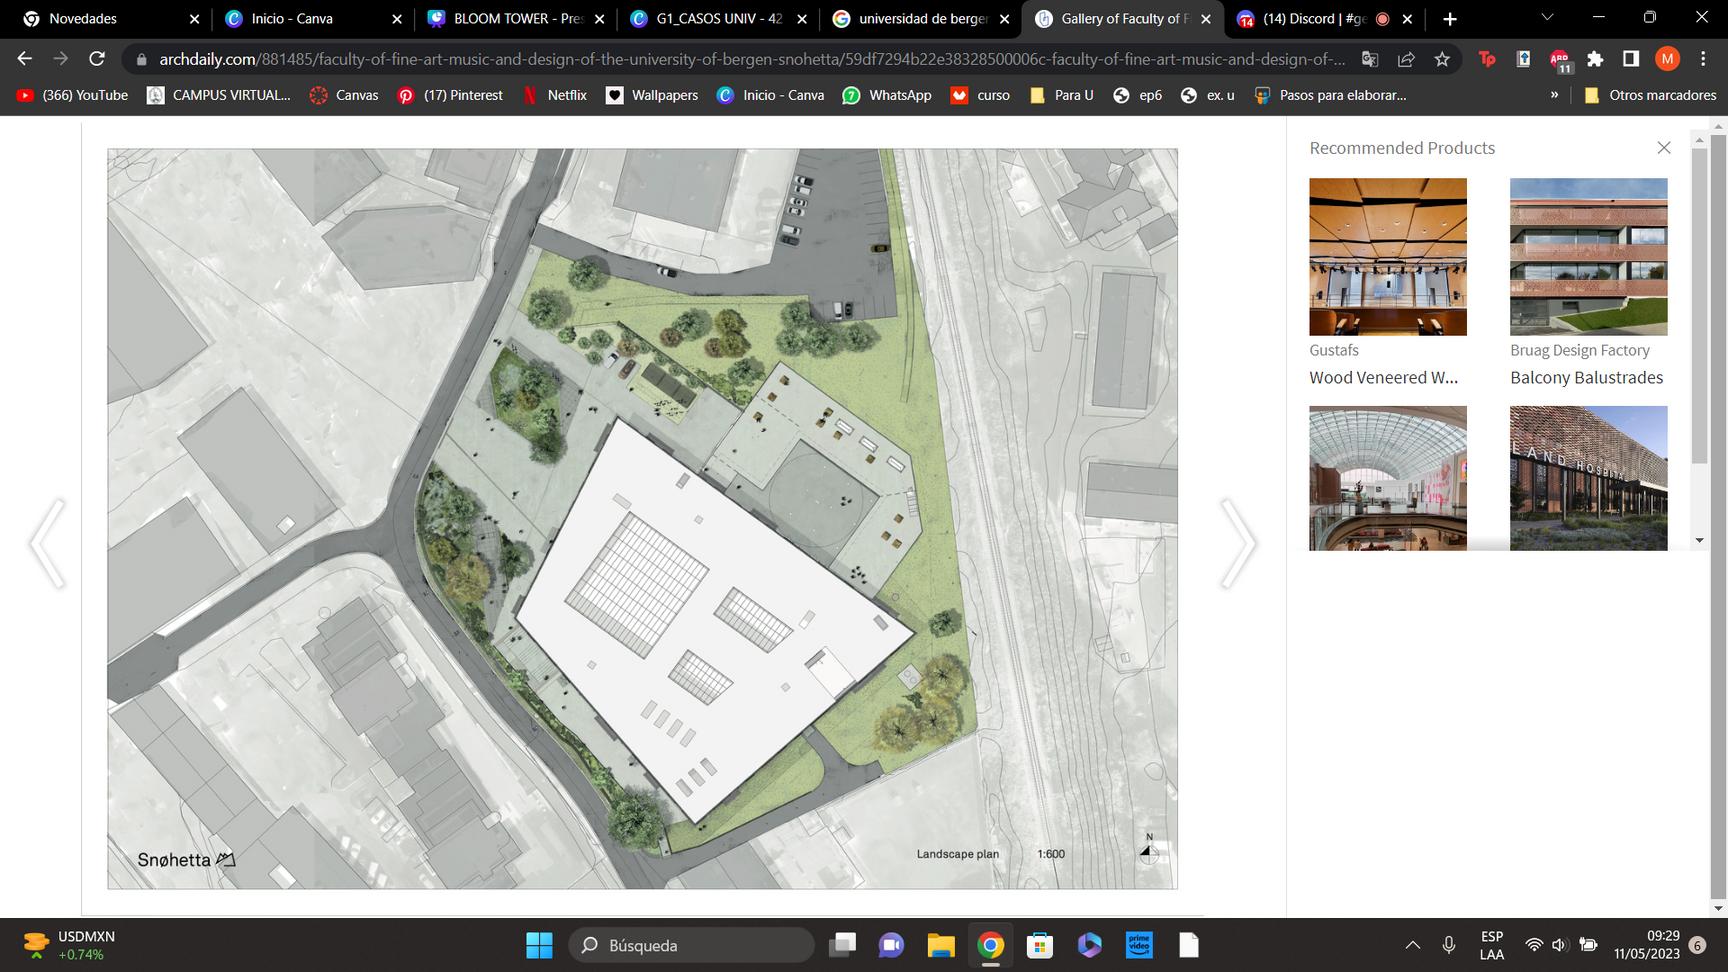
Task: Launch Prime Video from taskbar
Action: pyautogui.click(x=1139, y=945)
